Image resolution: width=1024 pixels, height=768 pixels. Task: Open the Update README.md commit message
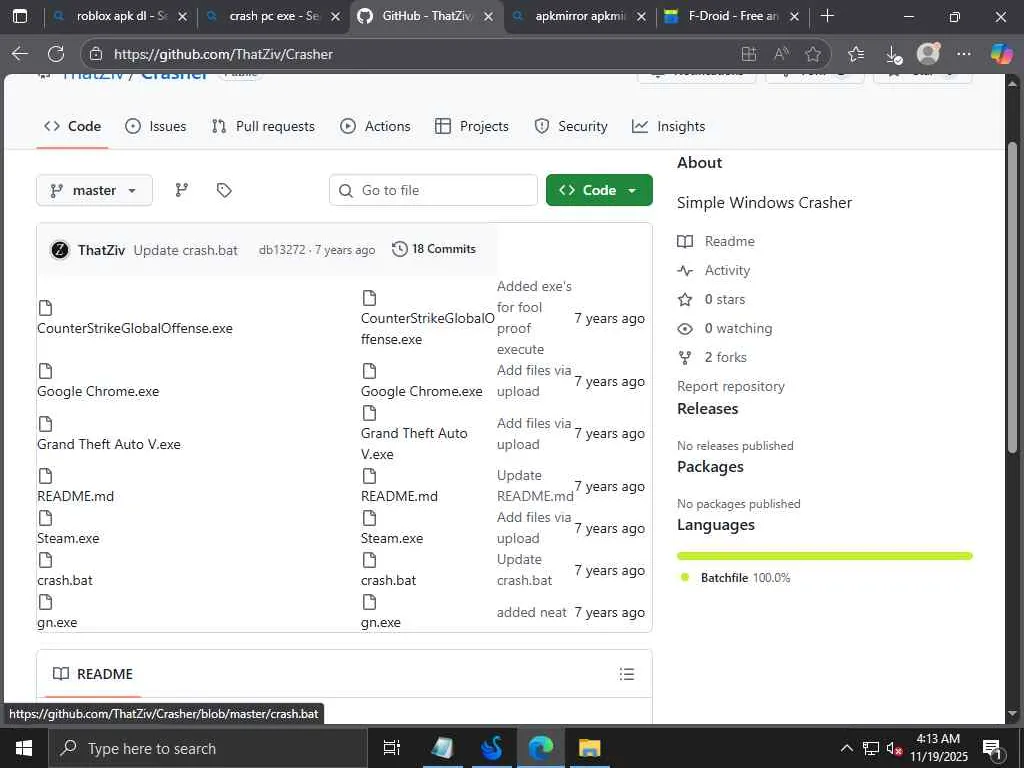coord(535,486)
